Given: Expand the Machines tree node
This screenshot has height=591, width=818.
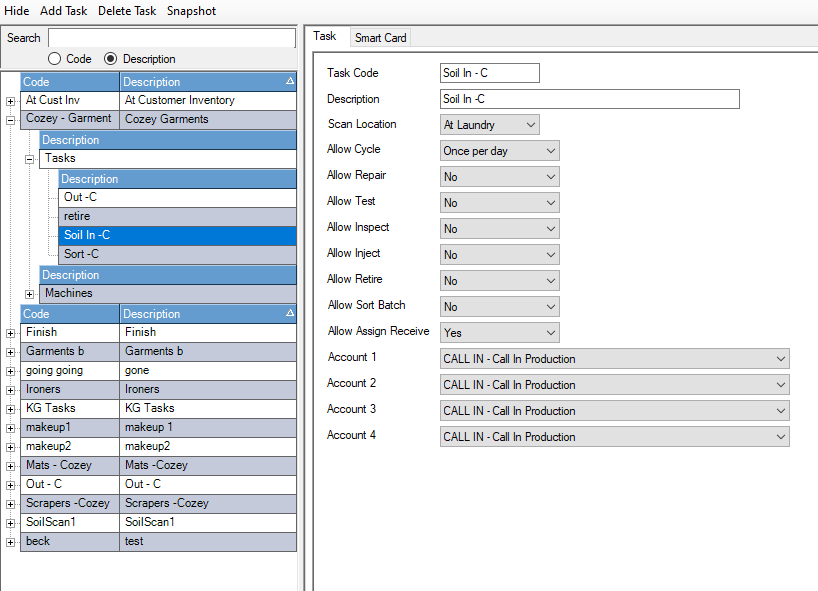Looking at the screenshot, I should (x=29, y=294).
